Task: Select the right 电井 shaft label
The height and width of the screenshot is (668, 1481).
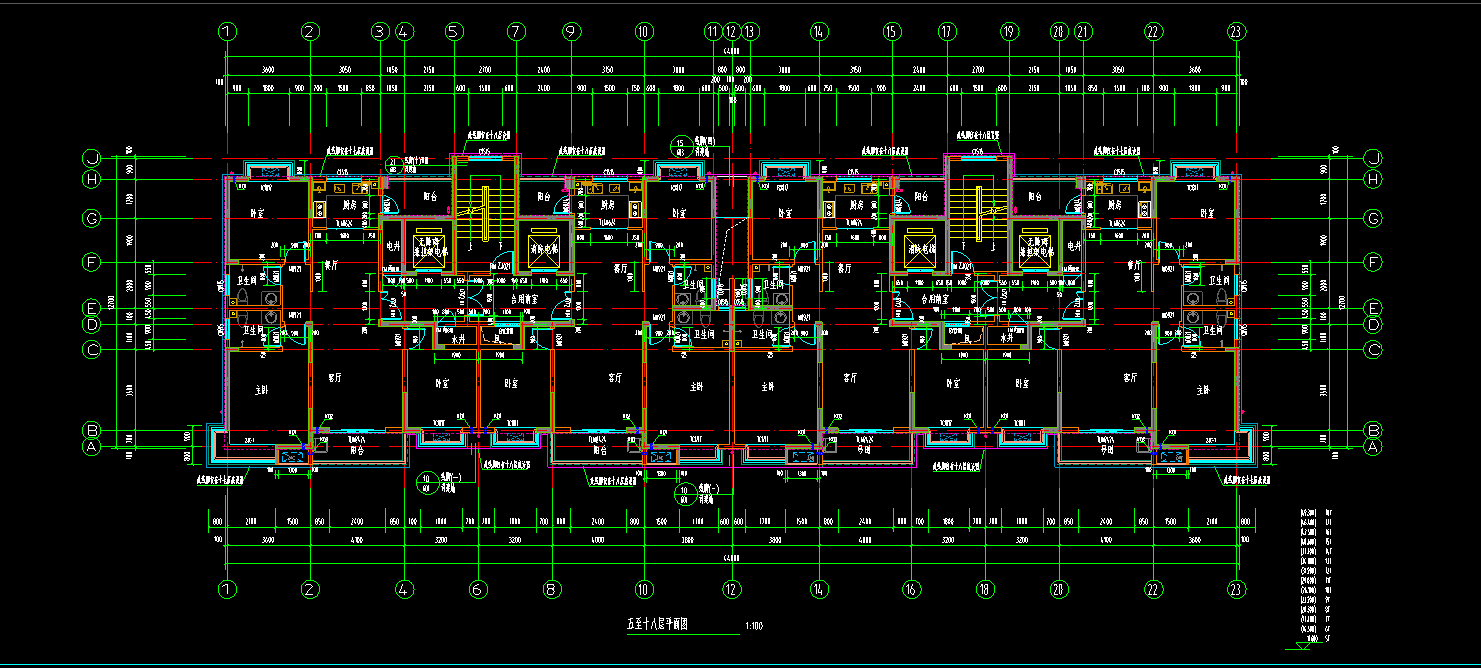Action: [x=1074, y=246]
